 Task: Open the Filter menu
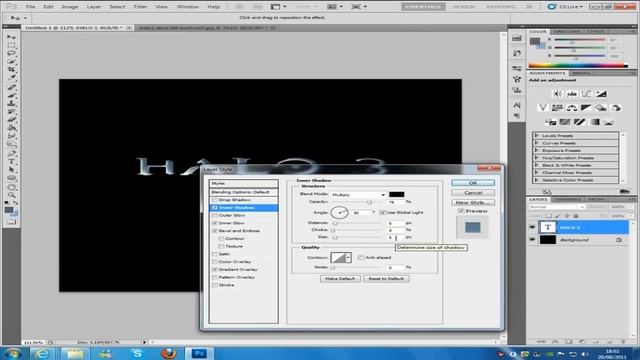[140, 7]
